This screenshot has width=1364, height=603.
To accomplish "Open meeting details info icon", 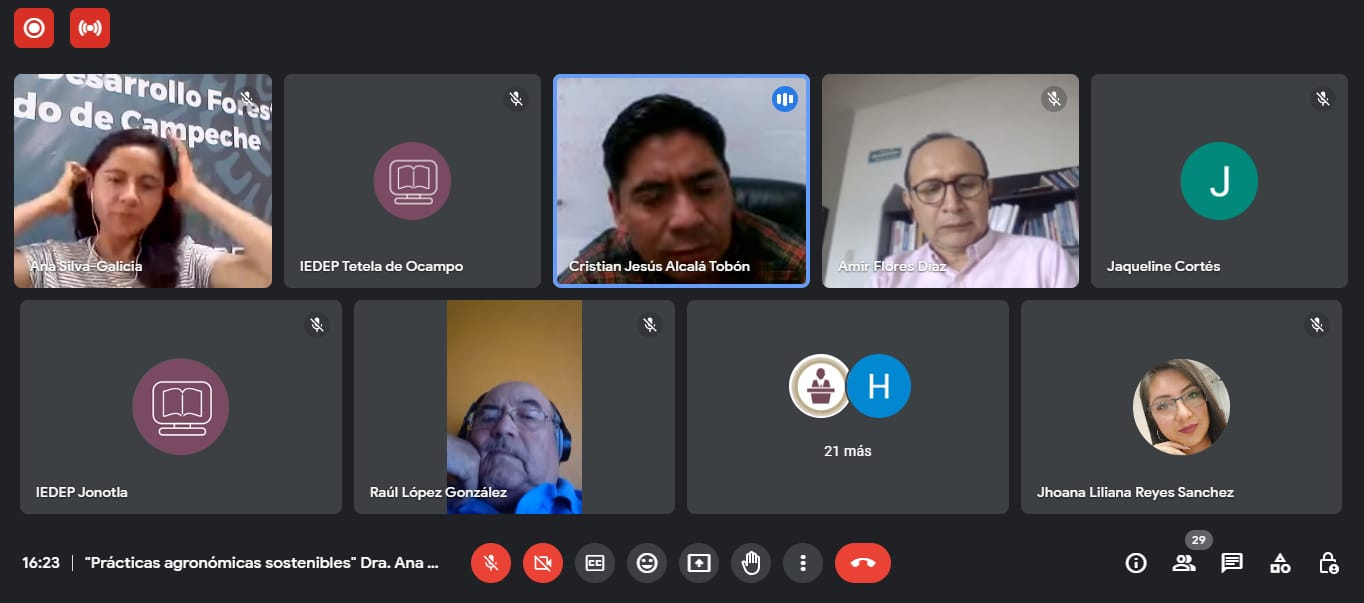I will tap(1135, 563).
